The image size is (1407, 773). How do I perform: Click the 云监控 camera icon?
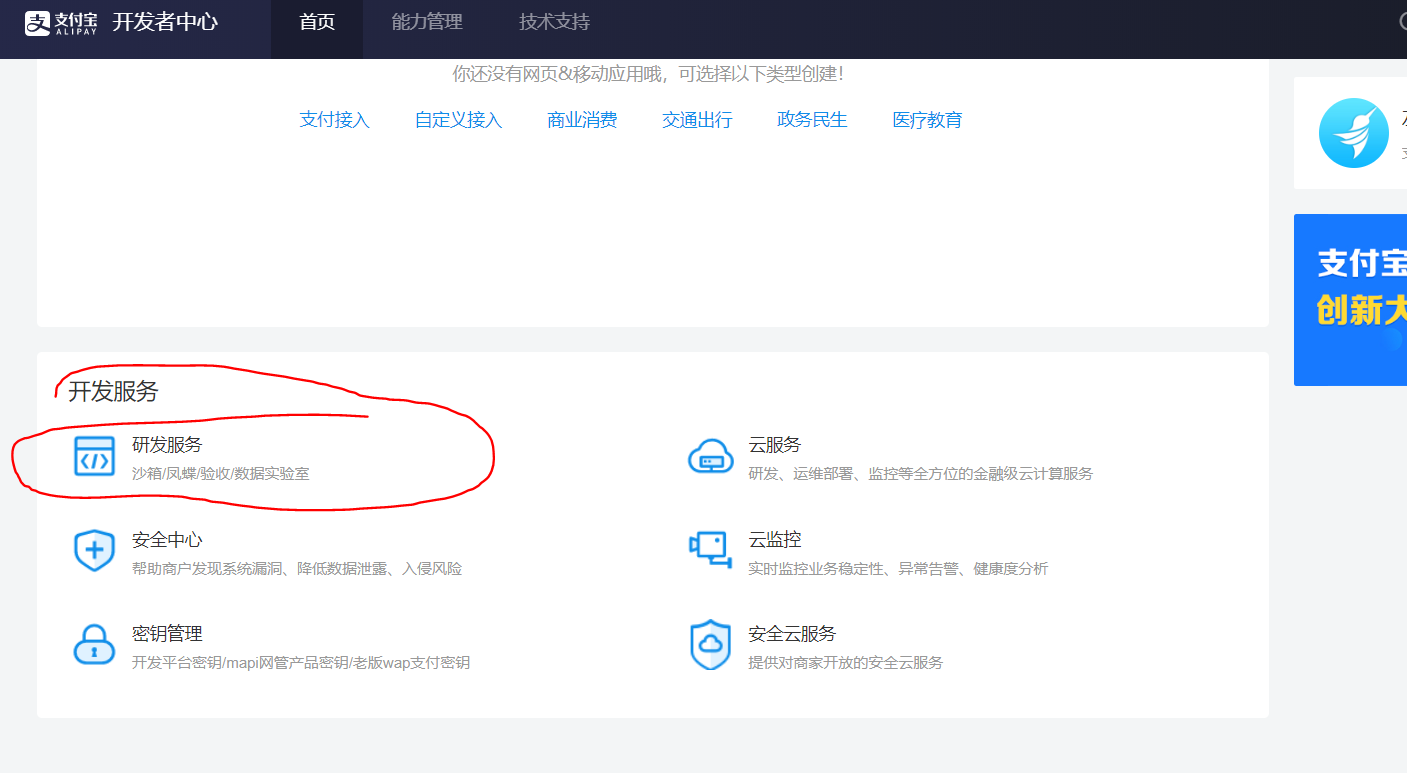coord(711,550)
